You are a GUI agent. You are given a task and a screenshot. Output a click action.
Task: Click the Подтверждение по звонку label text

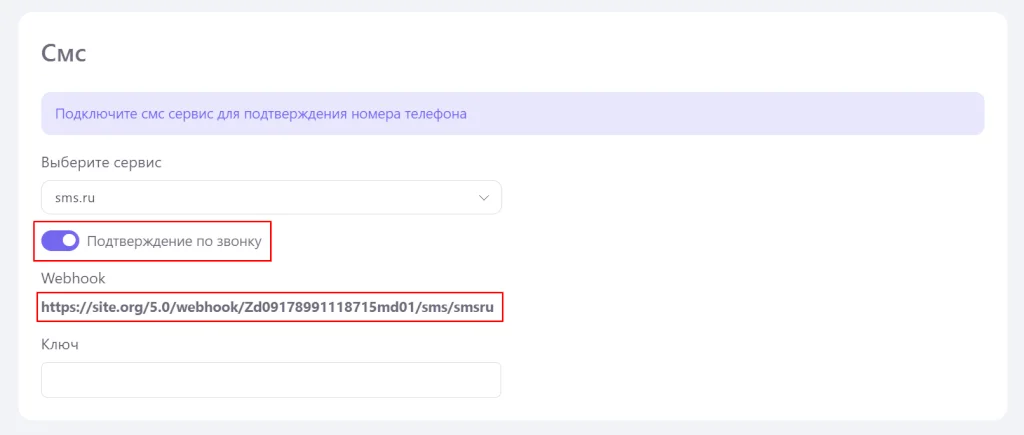[x=174, y=241]
